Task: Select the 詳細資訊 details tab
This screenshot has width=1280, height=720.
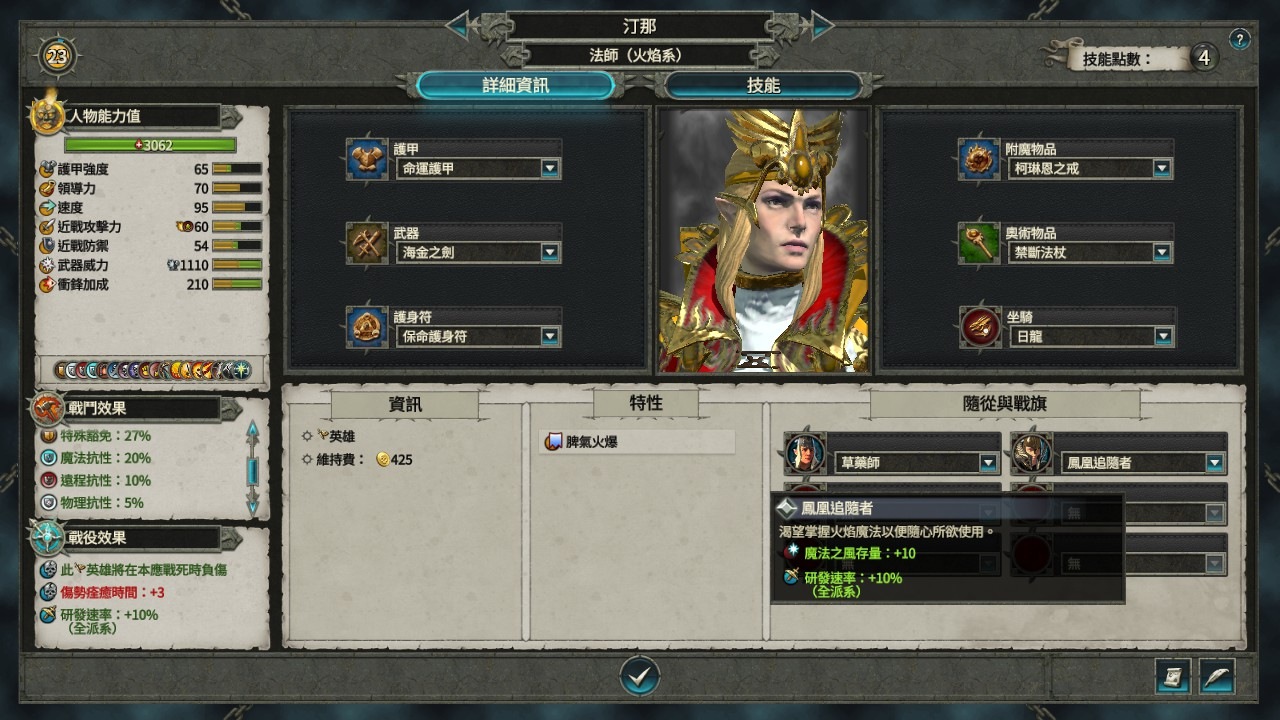Action: pos(516,86)
